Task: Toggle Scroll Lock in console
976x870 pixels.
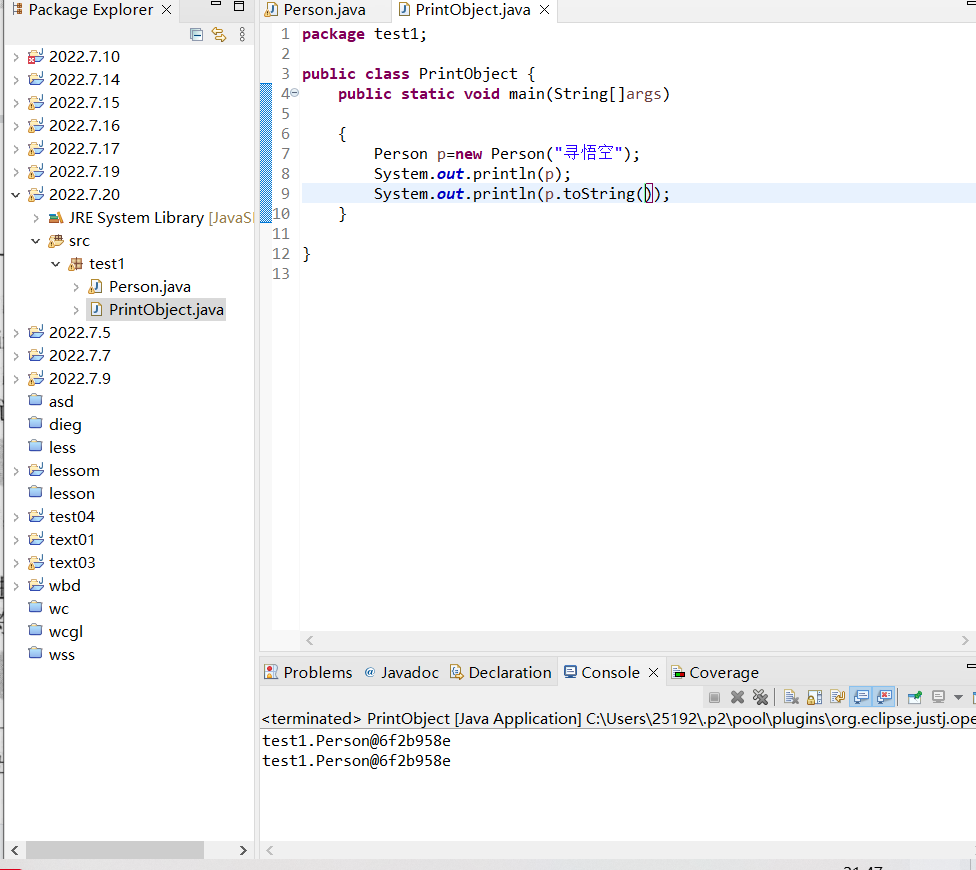Action: tap(814, 698)
